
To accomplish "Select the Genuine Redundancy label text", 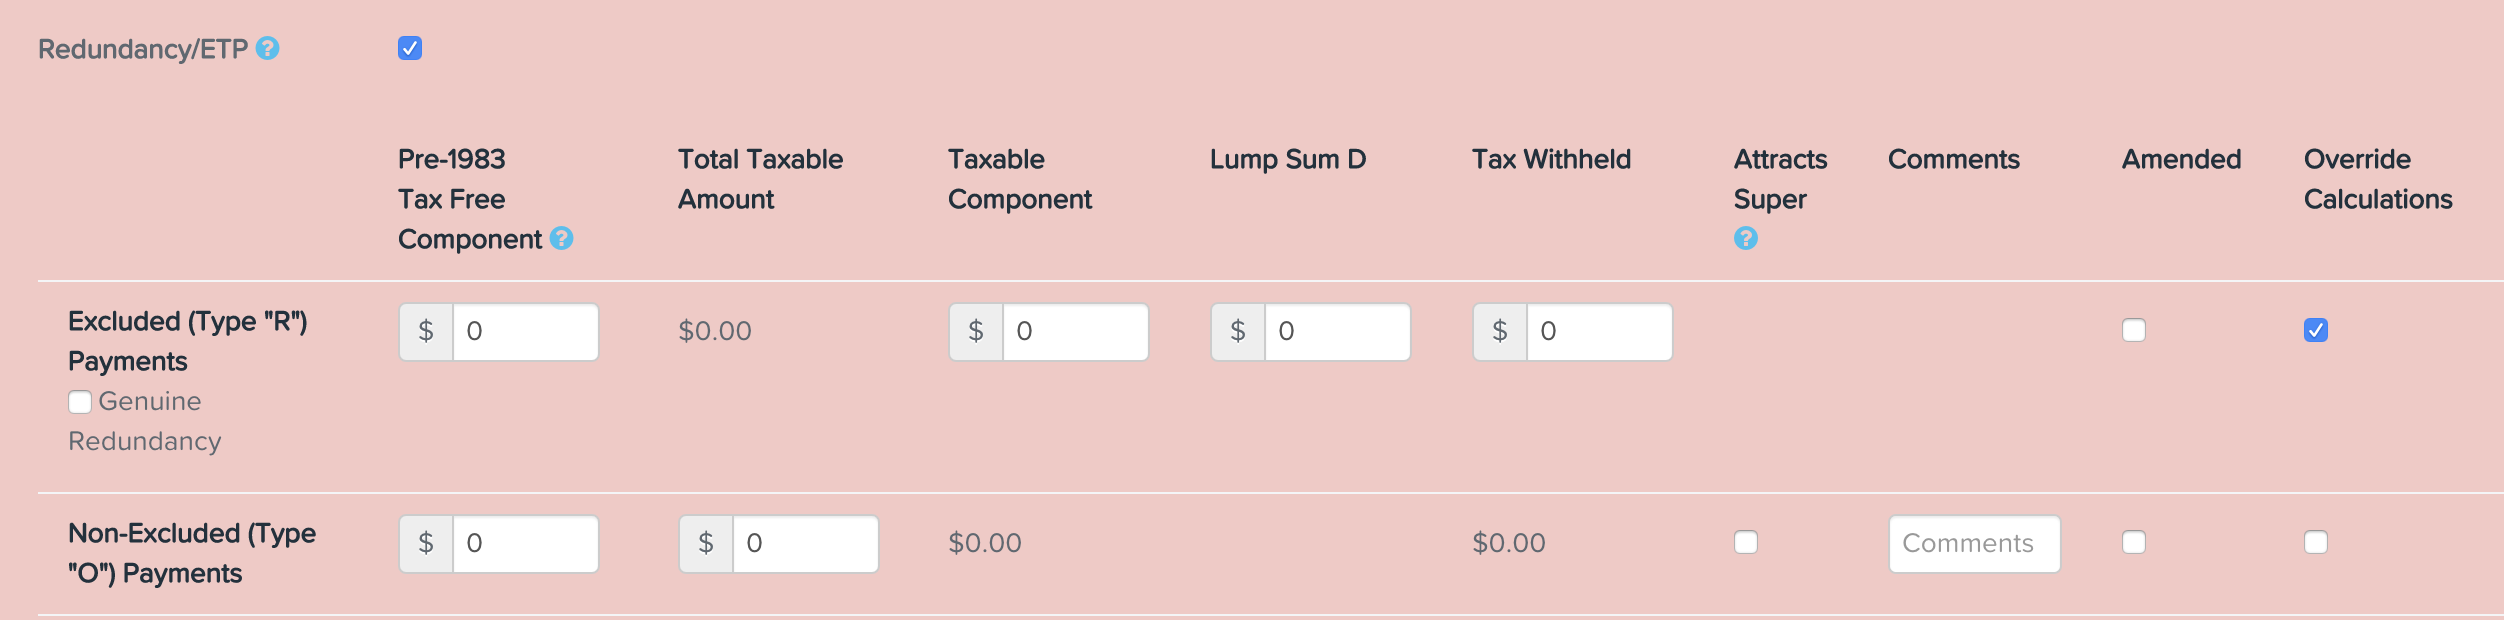I will [145, 421].
